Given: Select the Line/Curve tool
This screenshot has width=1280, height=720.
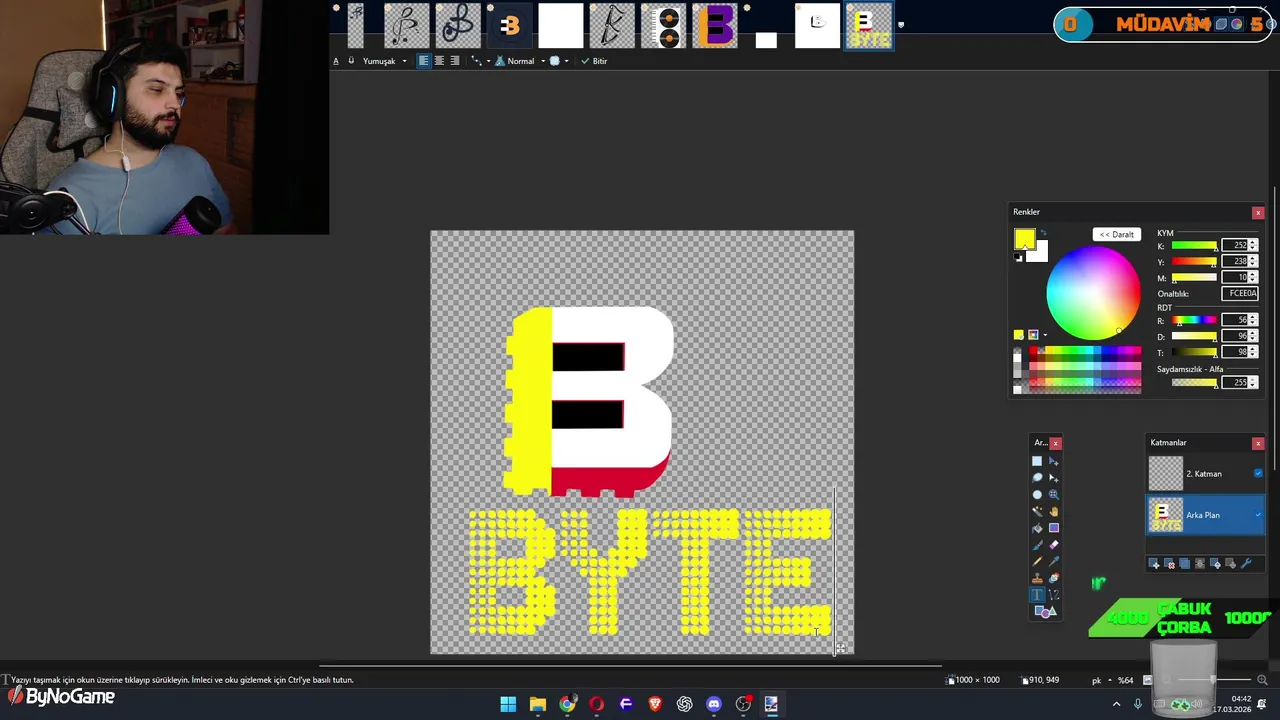Looking at the screenshot, I should tap(1053, 594).
